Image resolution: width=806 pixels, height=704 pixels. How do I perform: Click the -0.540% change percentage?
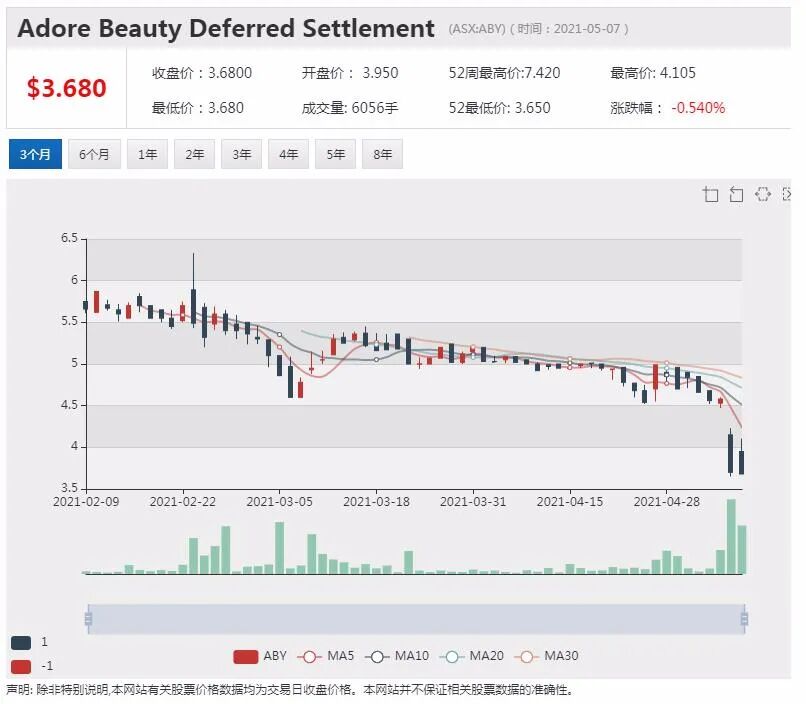point(698,108)
